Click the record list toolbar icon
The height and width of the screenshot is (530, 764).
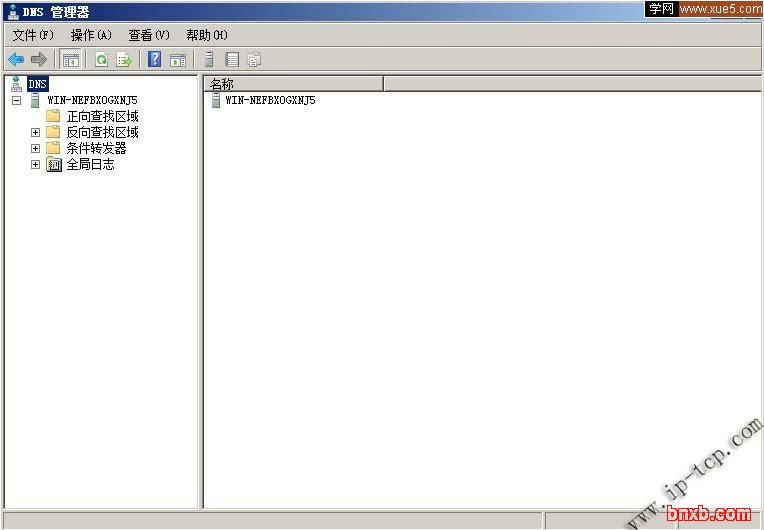point(232,59)
